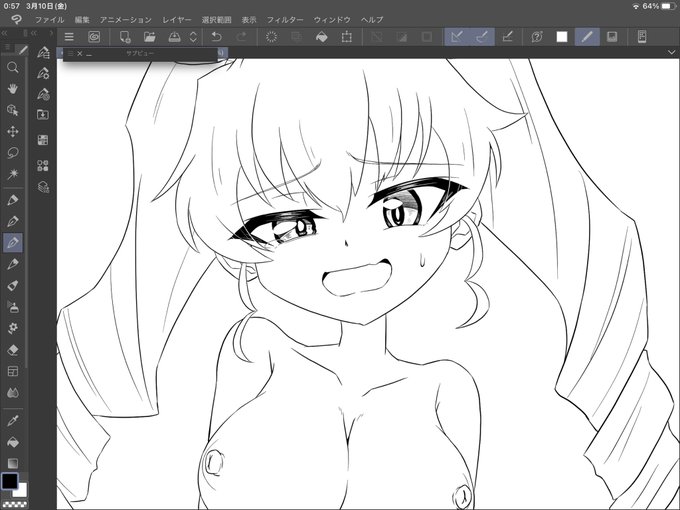Select the Lasso selection tool

[13, 153]
